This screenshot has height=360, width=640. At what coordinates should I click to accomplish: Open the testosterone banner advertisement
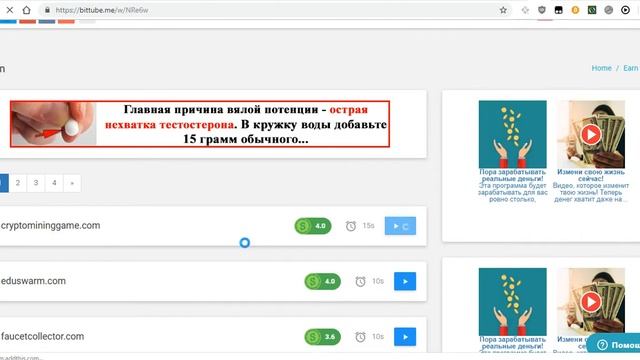coord(200,124)
